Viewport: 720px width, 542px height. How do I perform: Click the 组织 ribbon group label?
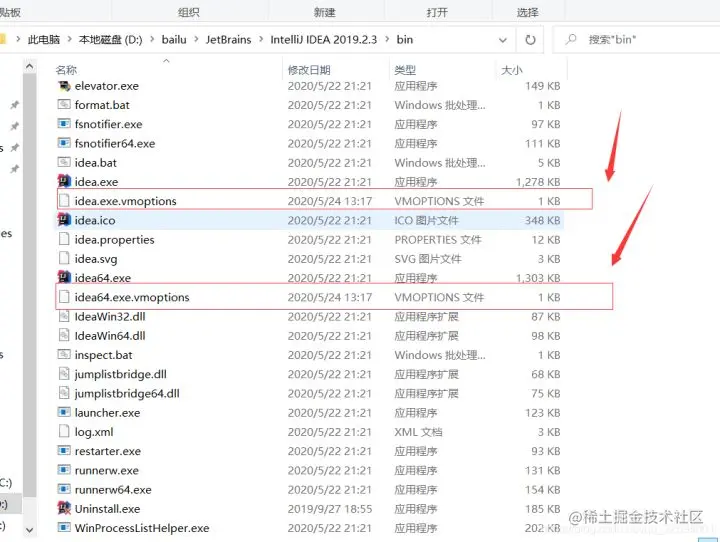pos(189,12)
